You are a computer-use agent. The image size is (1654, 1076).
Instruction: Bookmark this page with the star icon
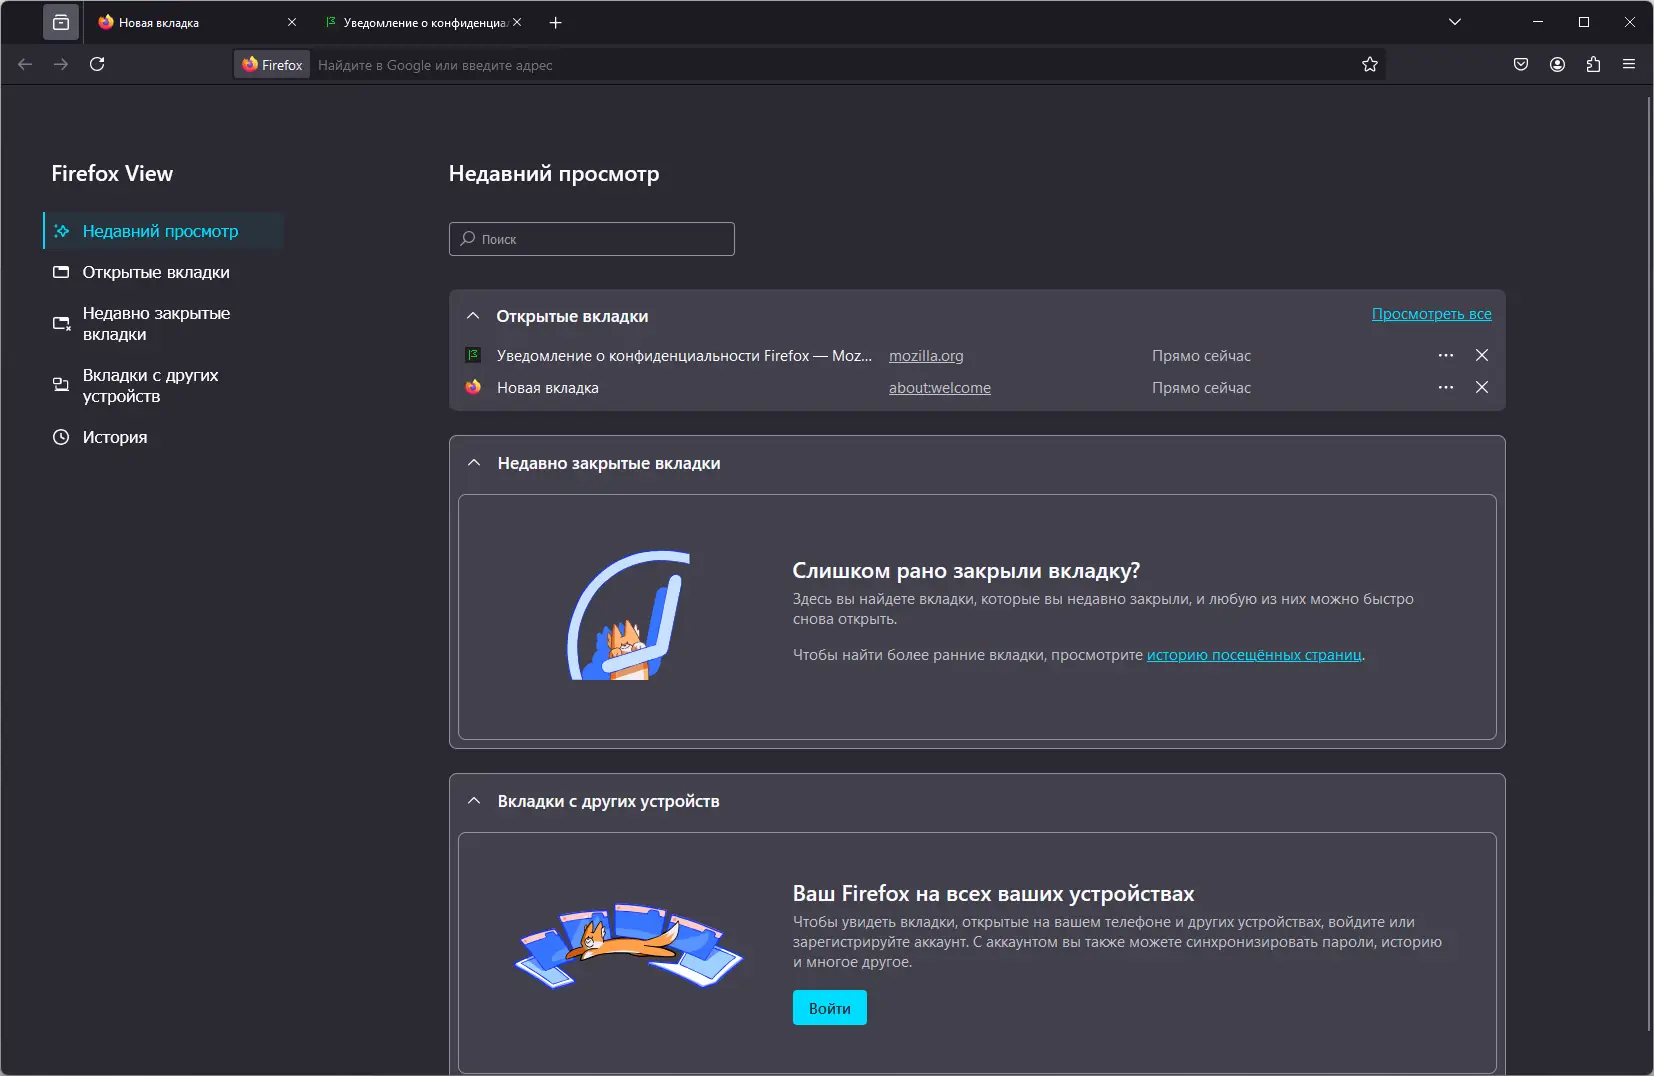1370,65
